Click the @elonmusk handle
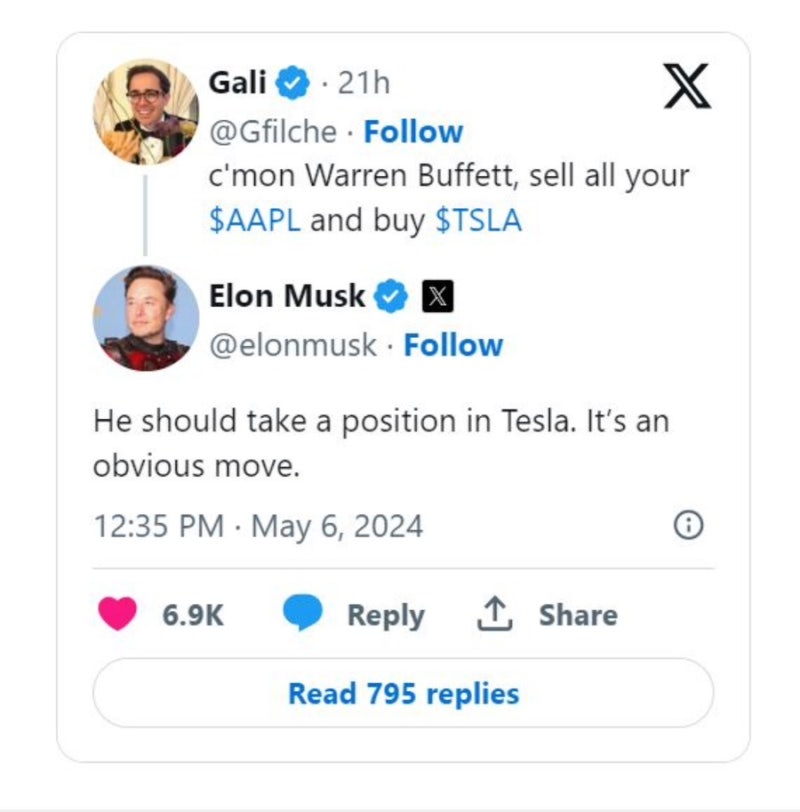This screenshot has width=800, height=812. [293, 345]
